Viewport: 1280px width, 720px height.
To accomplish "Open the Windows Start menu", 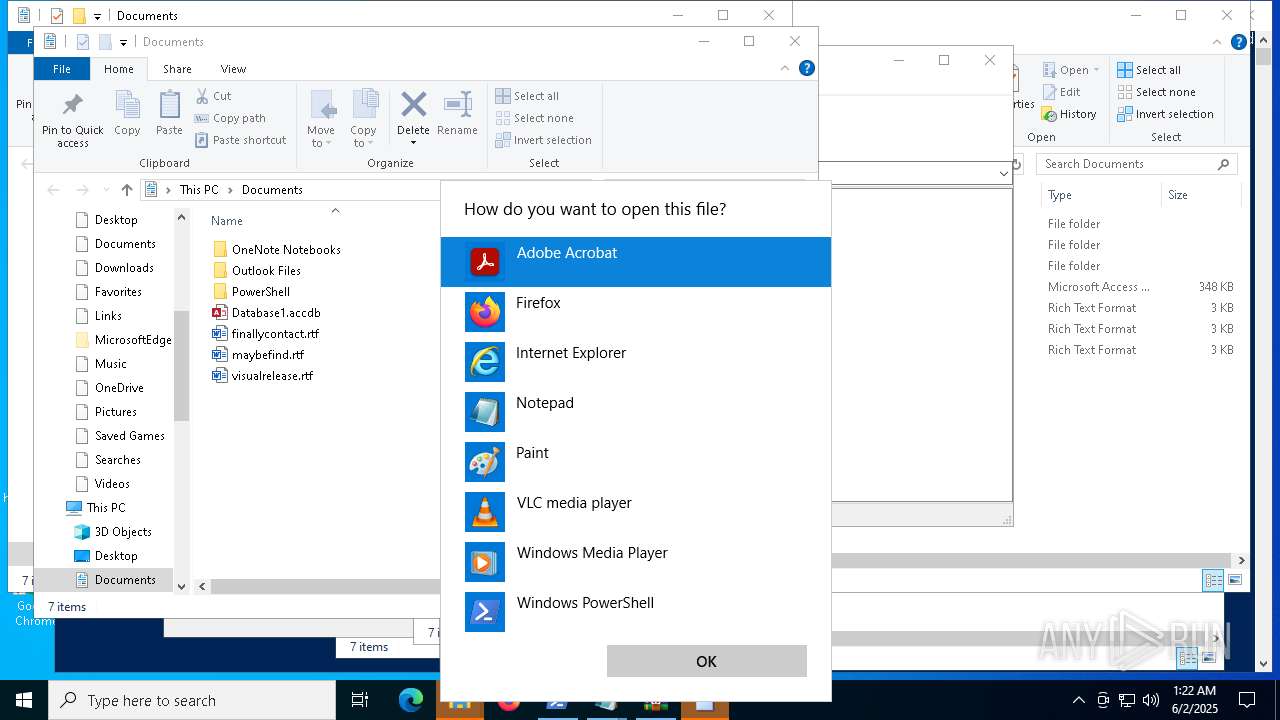I will click(x=24, y=700).
